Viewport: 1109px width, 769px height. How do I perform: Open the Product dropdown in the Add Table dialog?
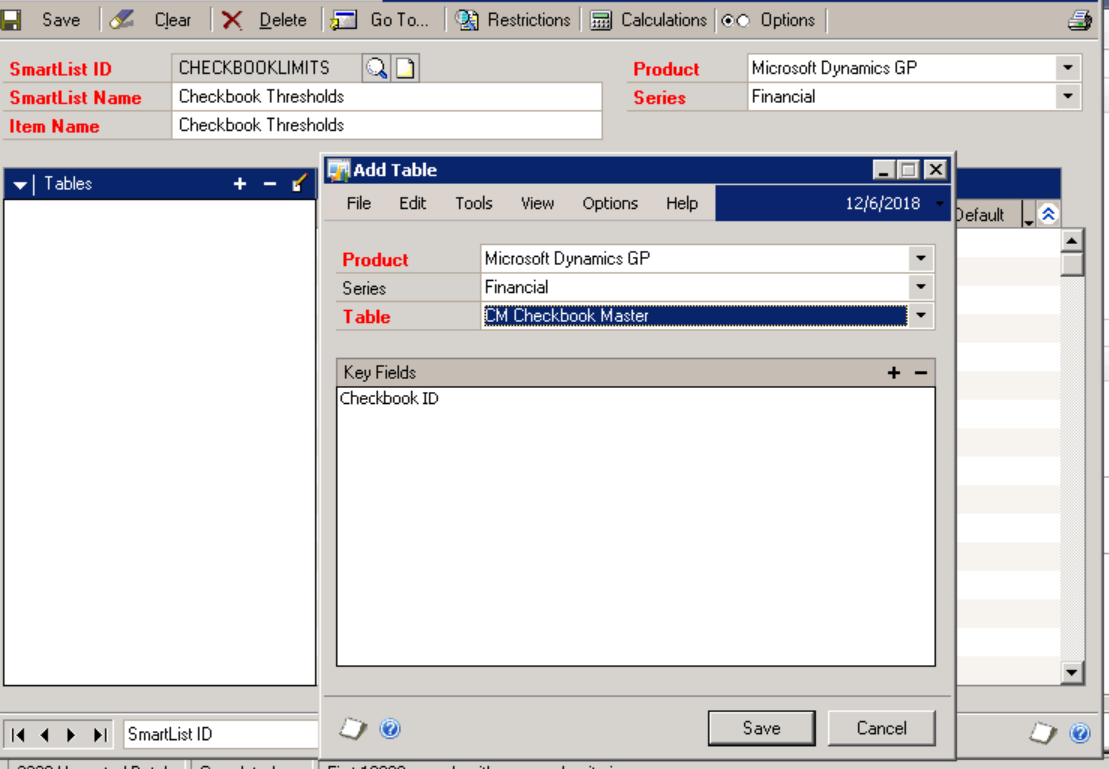click(x=921, y=258)
